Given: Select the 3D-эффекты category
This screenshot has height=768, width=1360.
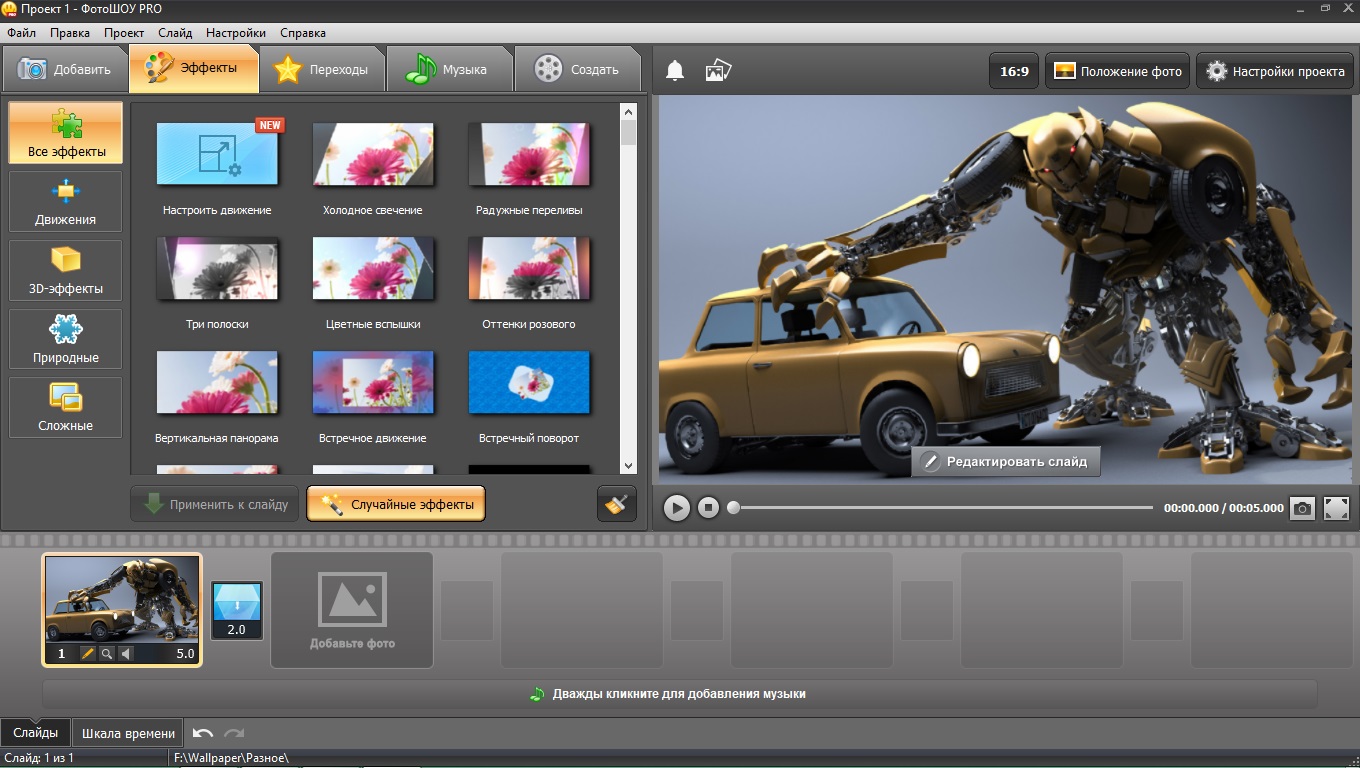Looking at the screenshot, I should tap(66, 271).
